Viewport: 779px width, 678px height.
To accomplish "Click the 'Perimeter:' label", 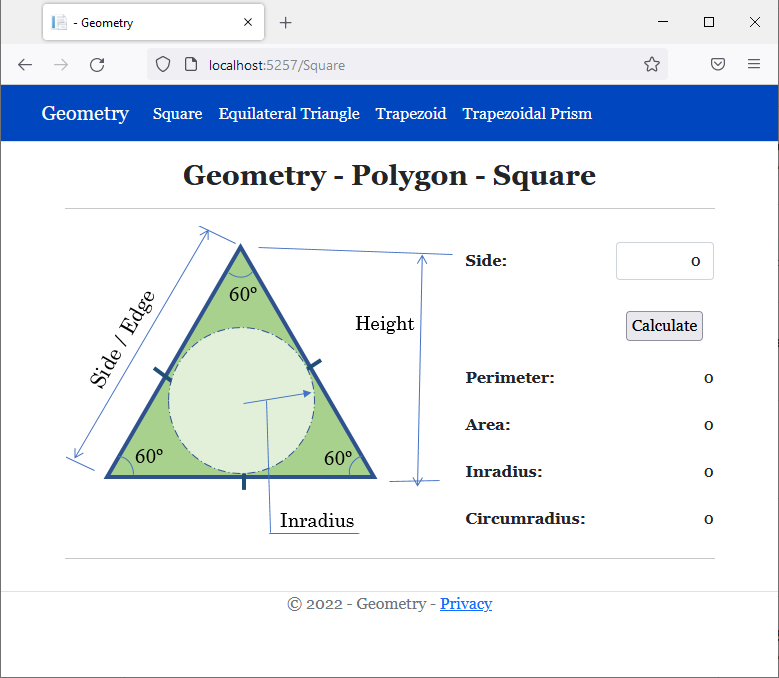I will click(x=510, y=378).
